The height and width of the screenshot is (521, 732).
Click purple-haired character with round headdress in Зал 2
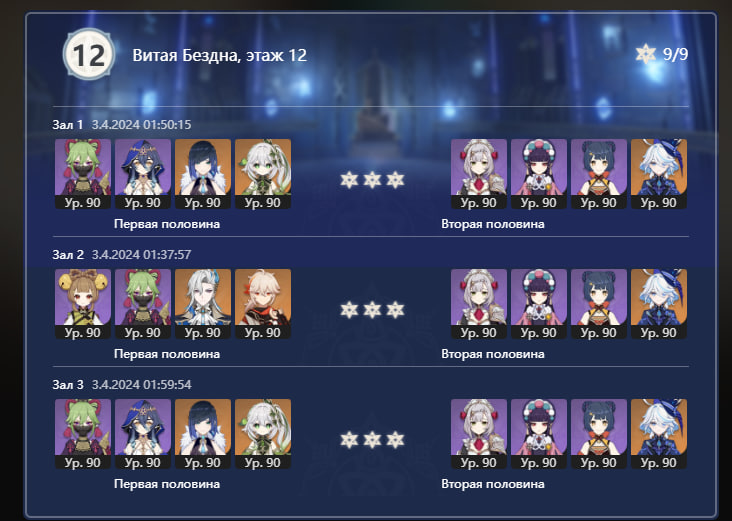[x=539, y=303]
